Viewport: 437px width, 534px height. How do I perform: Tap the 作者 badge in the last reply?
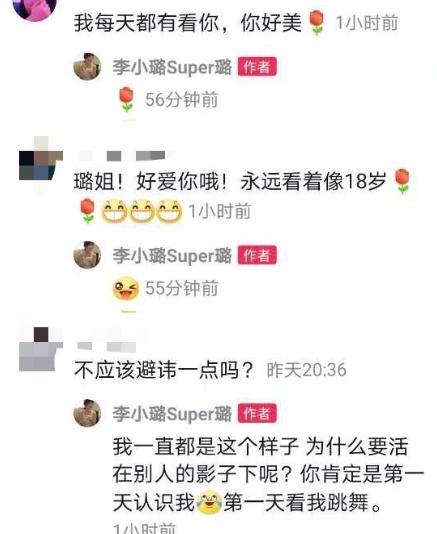257,413
